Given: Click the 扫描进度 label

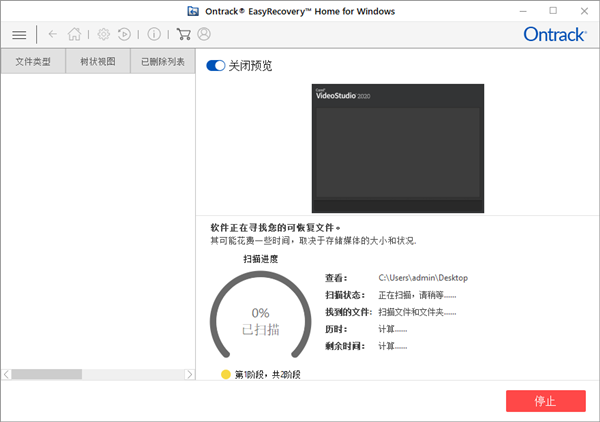Looking at the screenshot, I should (261, 259).
